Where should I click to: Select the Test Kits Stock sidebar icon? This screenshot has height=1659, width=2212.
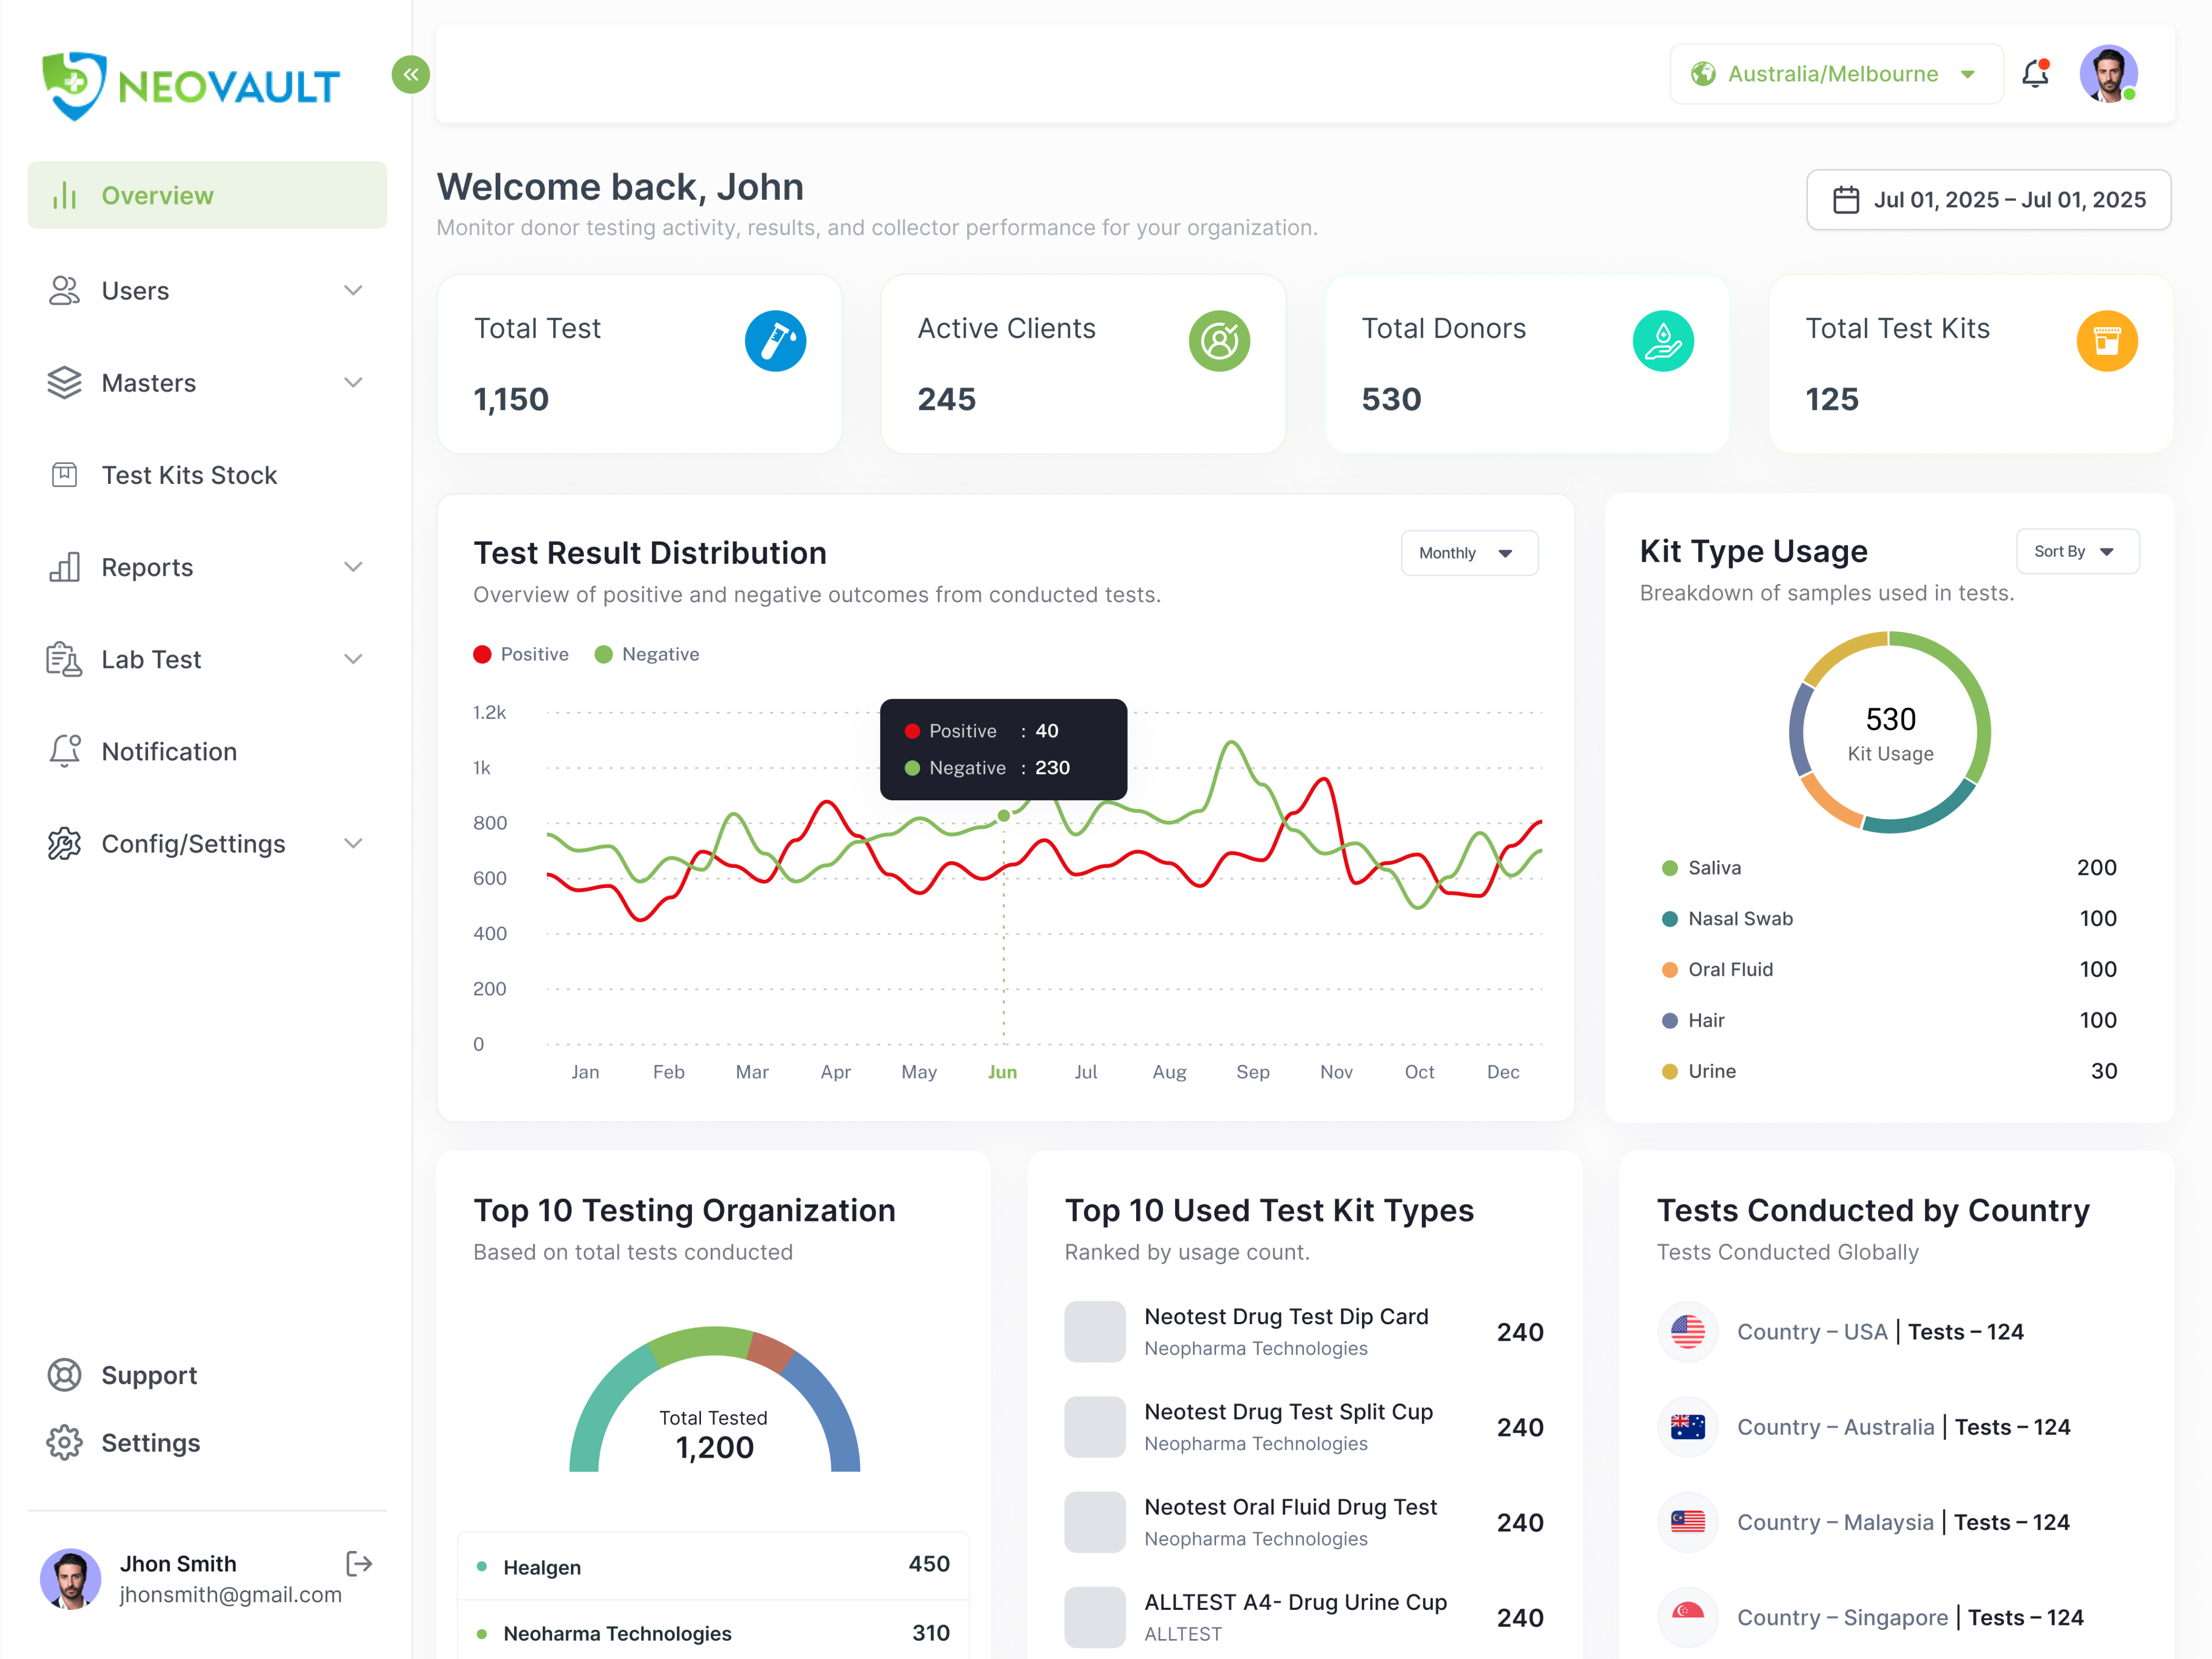tap(65, 475)
